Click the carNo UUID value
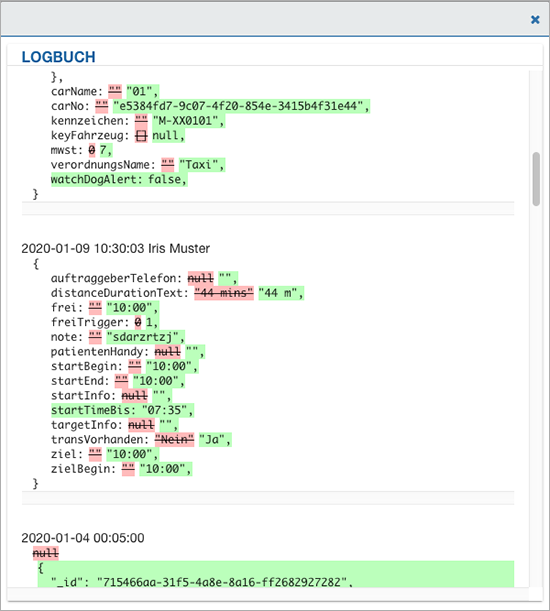550x611 pixels. pos(241,106)
